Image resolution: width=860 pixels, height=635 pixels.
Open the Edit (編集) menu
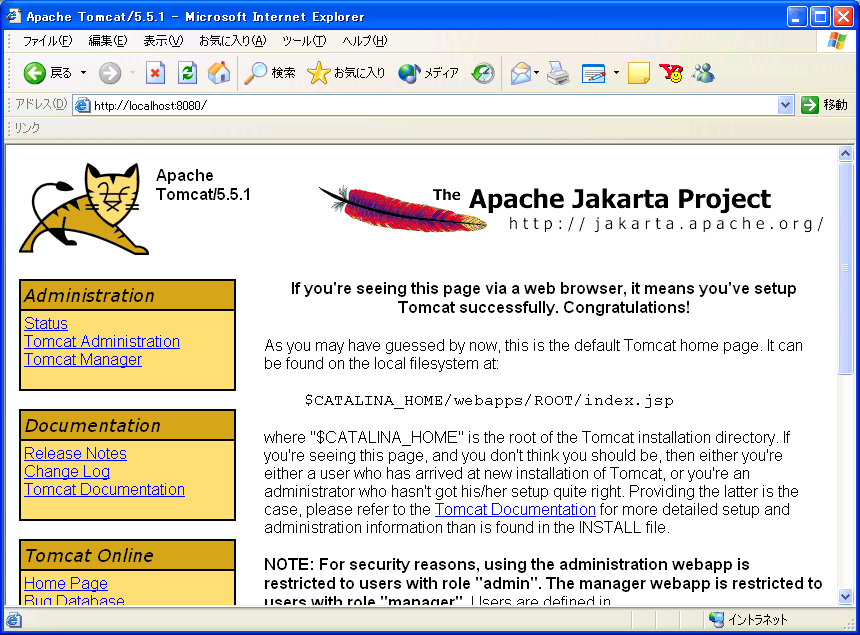(108, 41)
